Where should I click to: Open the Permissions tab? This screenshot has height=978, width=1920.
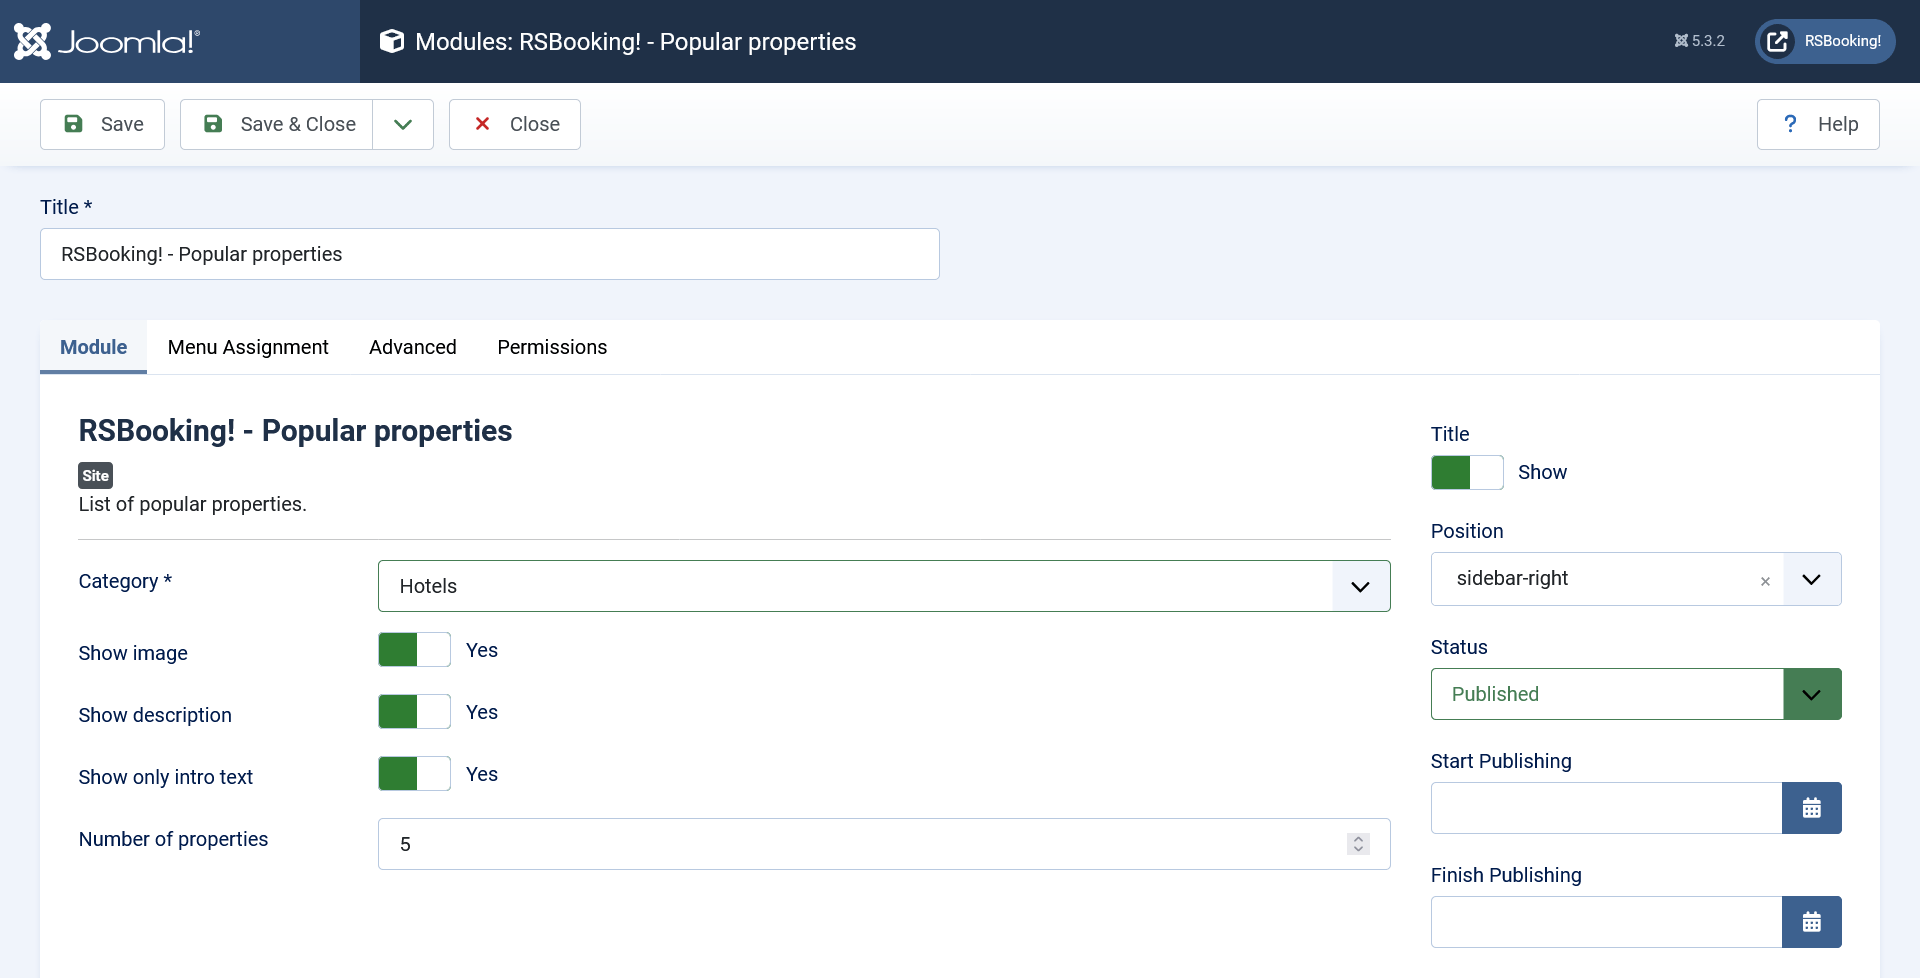[552, 347]
